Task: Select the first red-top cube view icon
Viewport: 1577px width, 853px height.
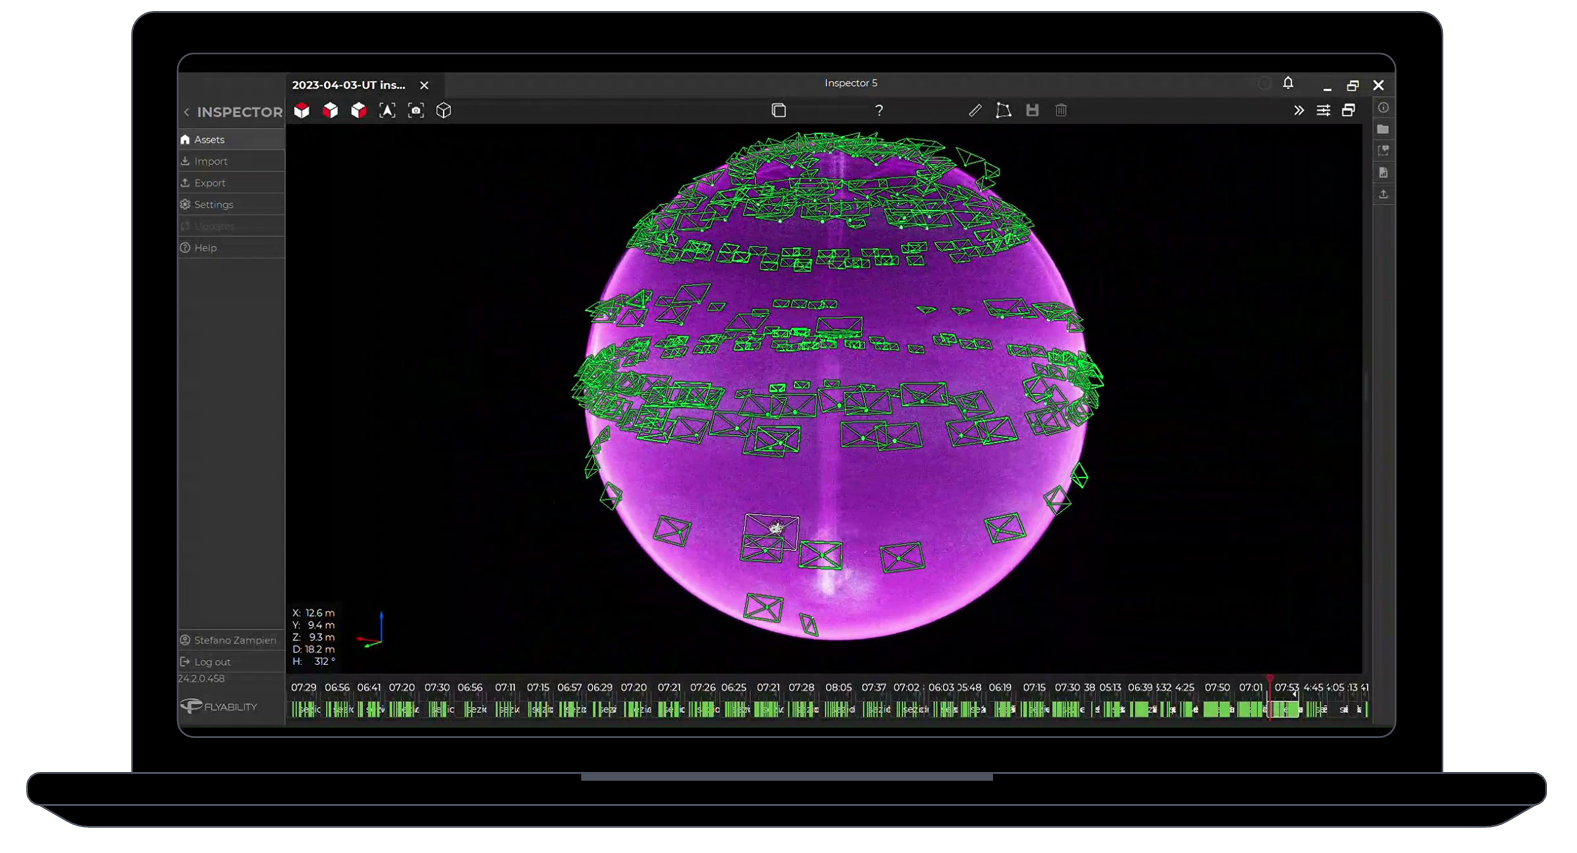Action: coord(302,111)
